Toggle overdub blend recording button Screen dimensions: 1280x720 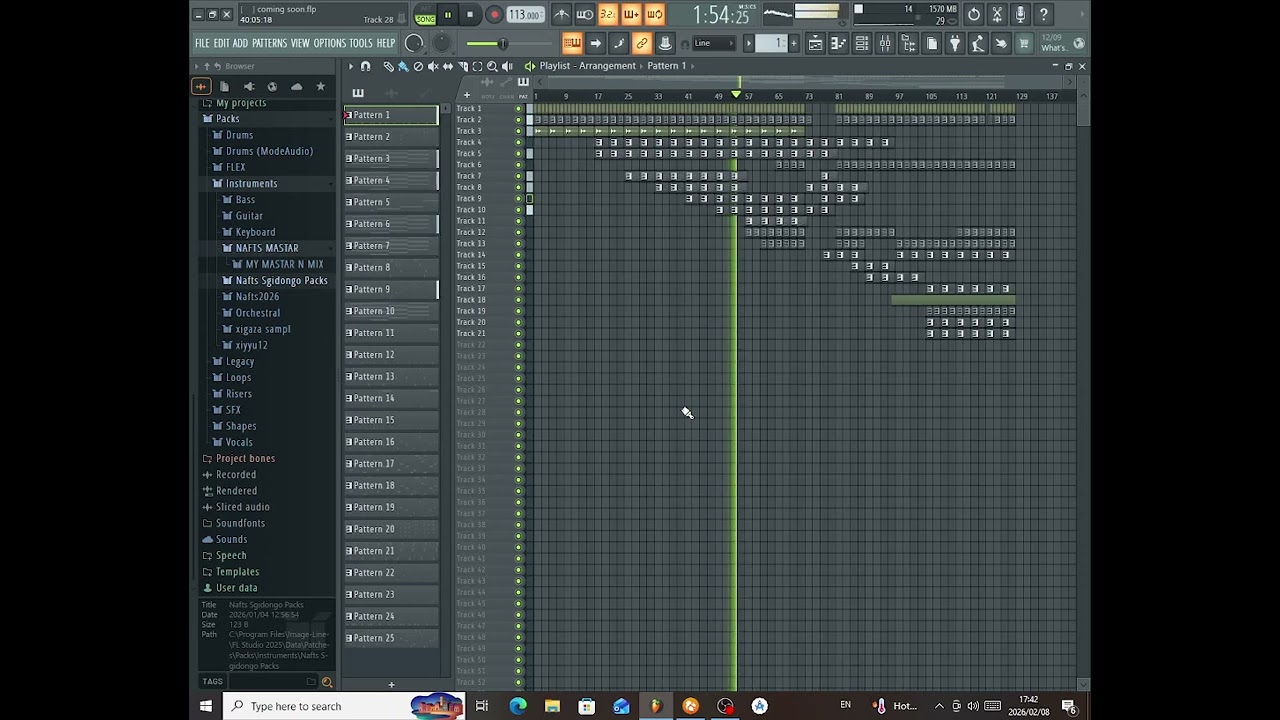pyautogui.click(x=631, y=14)
